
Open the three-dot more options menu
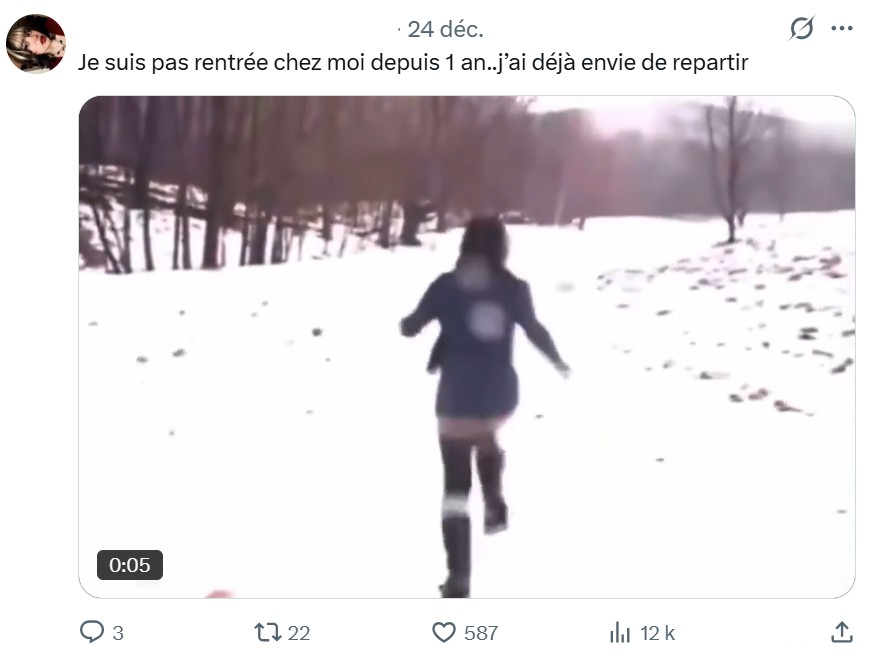pos(842,28)
